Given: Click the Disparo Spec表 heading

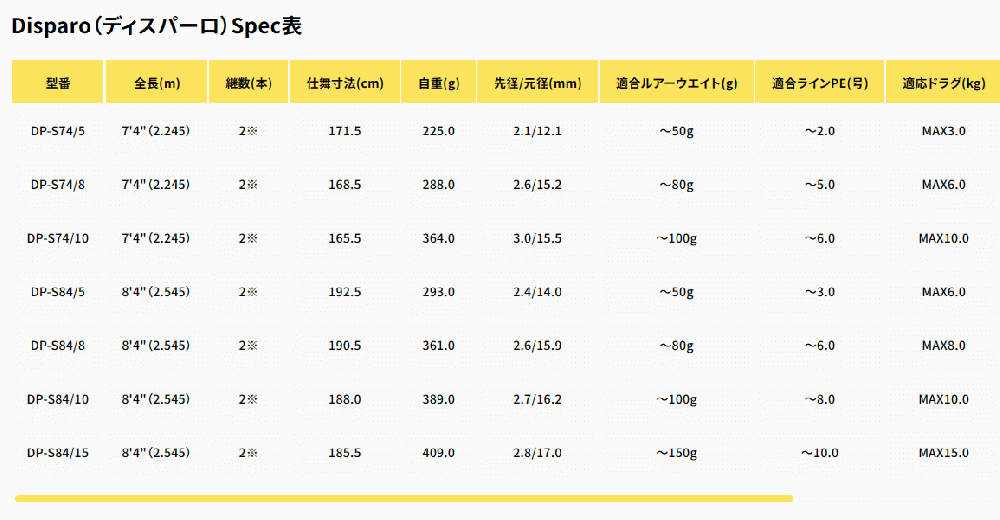Looking at the screenshot, I should click(157, 26).
